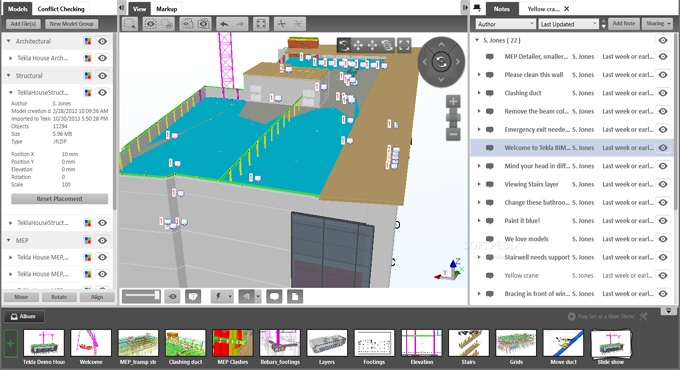The width and height of the screenshot is (680, 370).
Task: Click the center of the navigation wheel
Action: pos(441,62)
